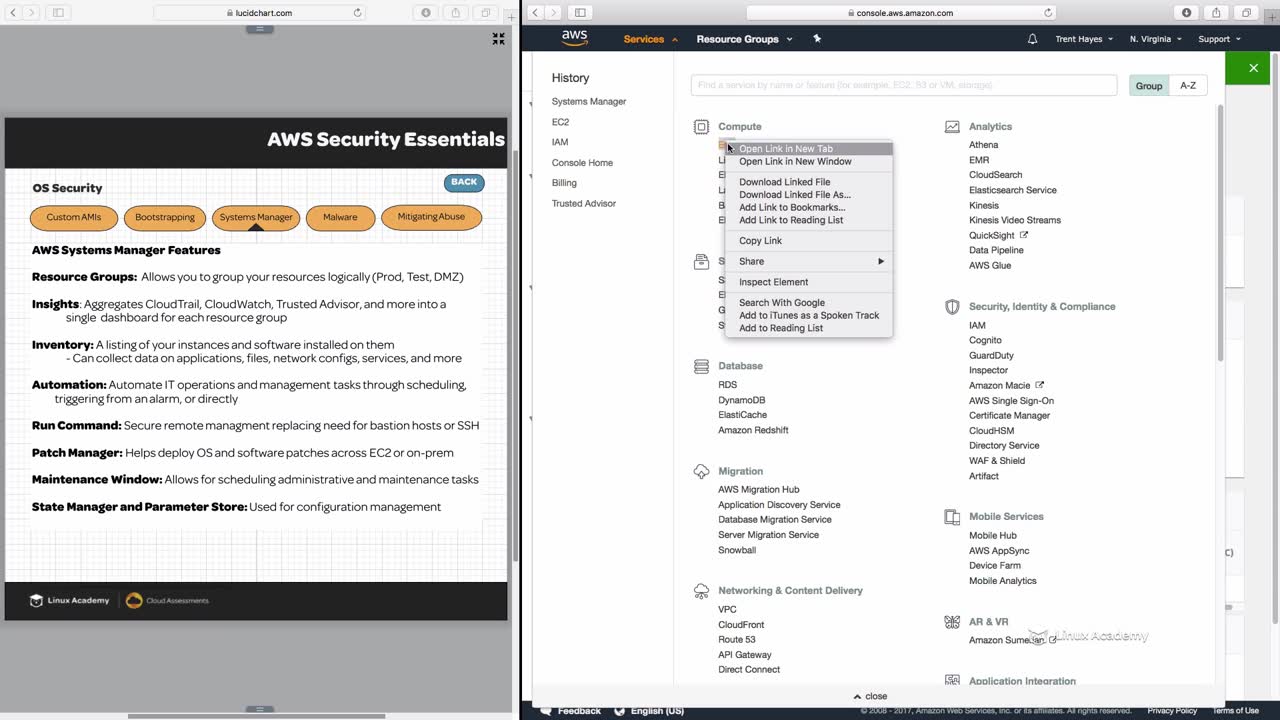Open the Trent Hayes account menu
The image size is (1280, 720).
tap(1083, 39)
